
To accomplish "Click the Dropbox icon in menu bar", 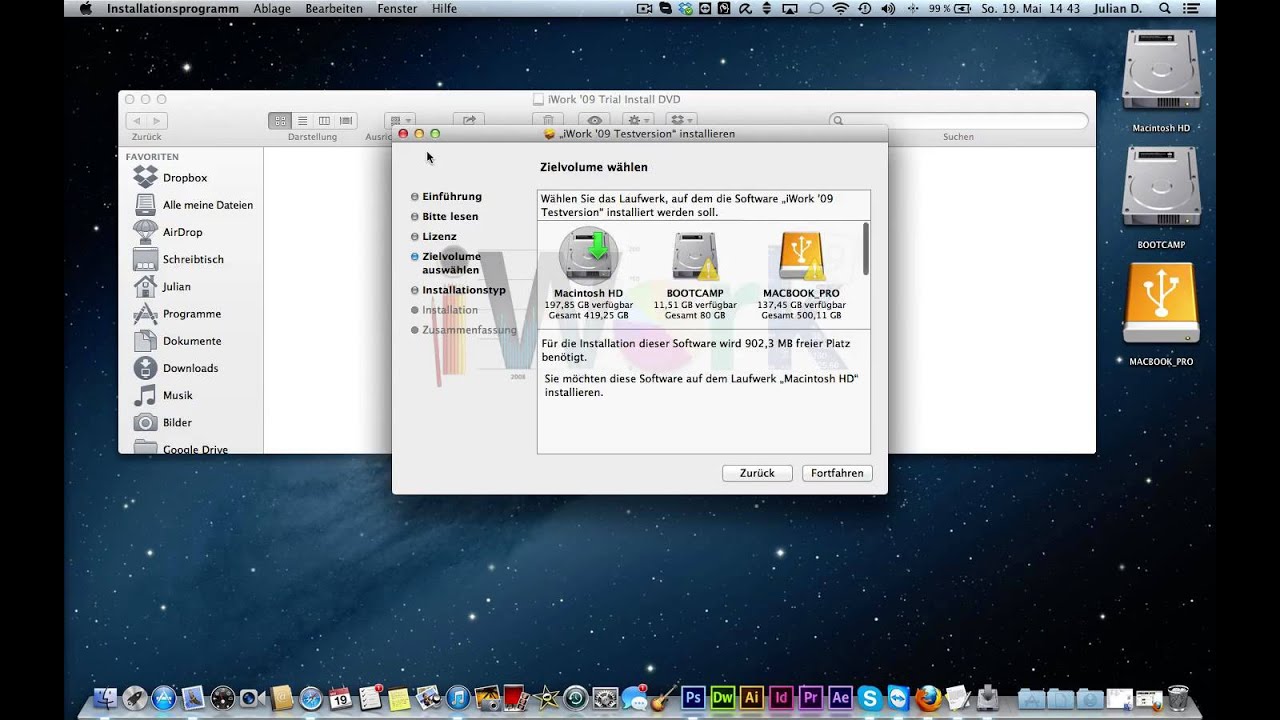I will [685, 8].
